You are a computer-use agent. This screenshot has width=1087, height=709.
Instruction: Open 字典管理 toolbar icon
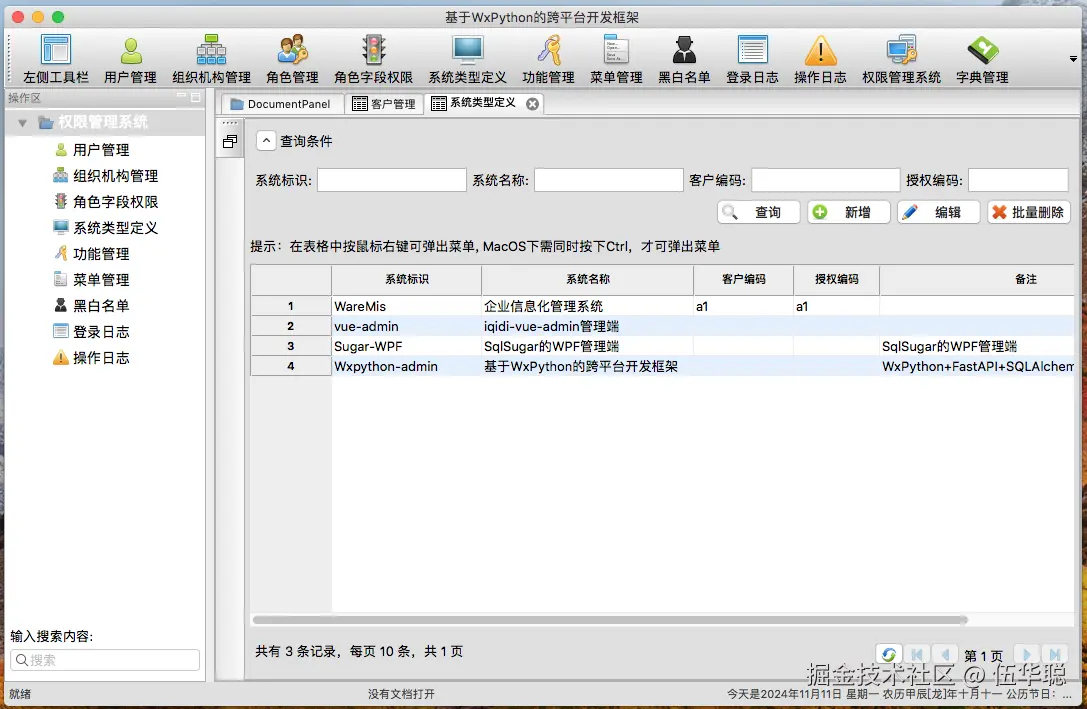(x=982, y=60)
